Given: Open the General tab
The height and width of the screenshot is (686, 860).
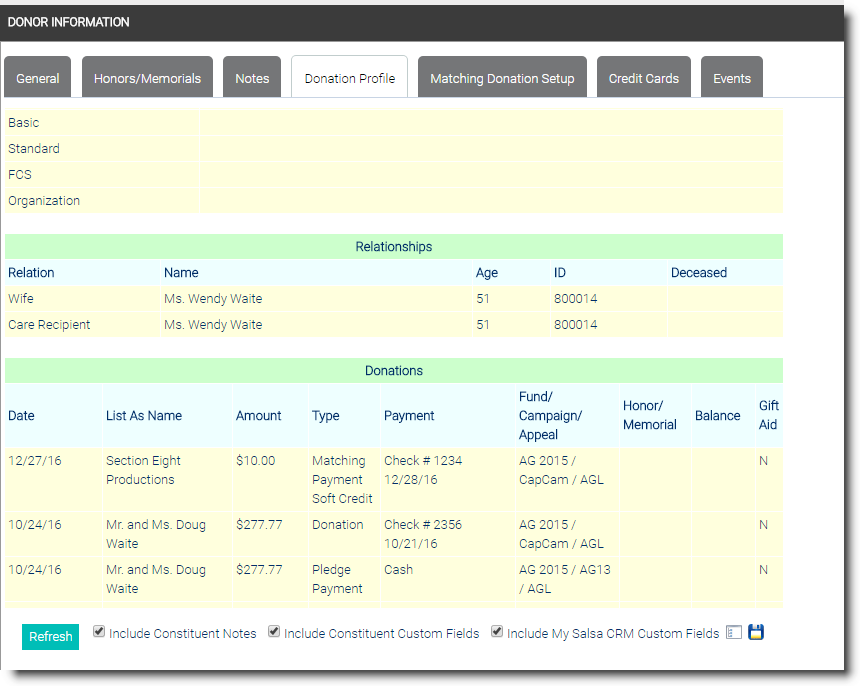Looking at the screenshot, I should [x=37, y=77].
